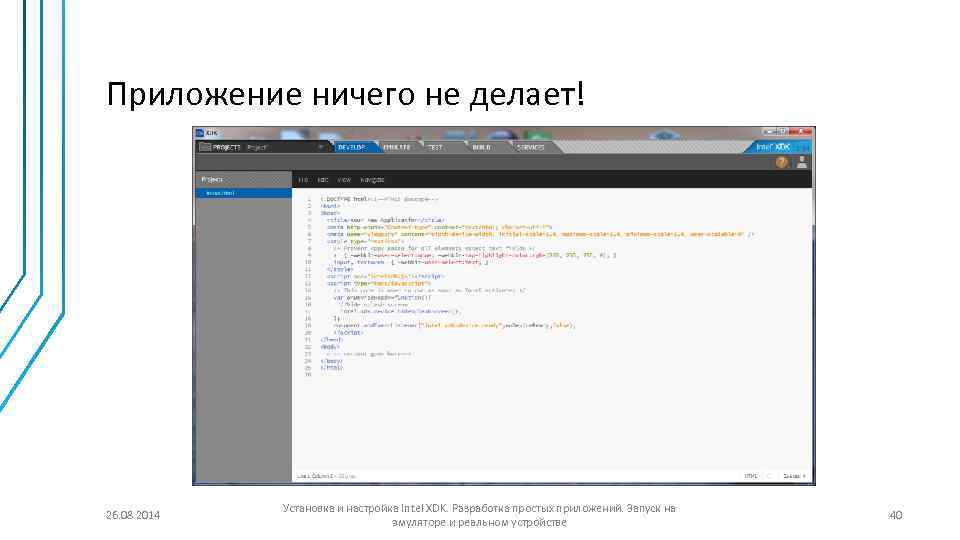Expand the project selector dropdown arrow
This screenshot has height=540, width=960.
(x=320, y=148)
